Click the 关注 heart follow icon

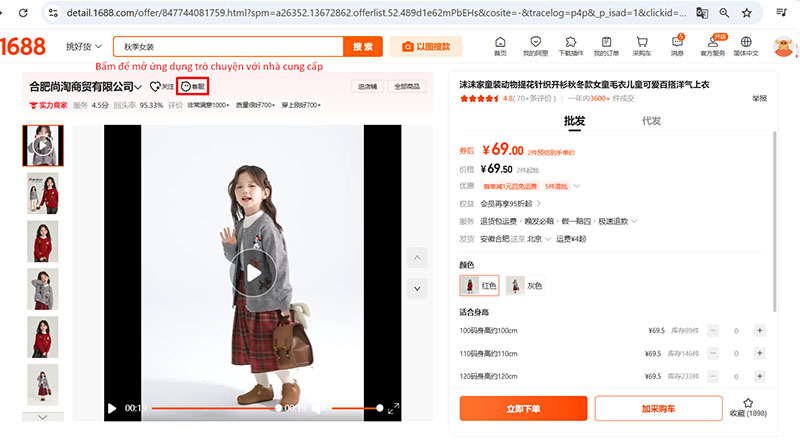point(160,87)
